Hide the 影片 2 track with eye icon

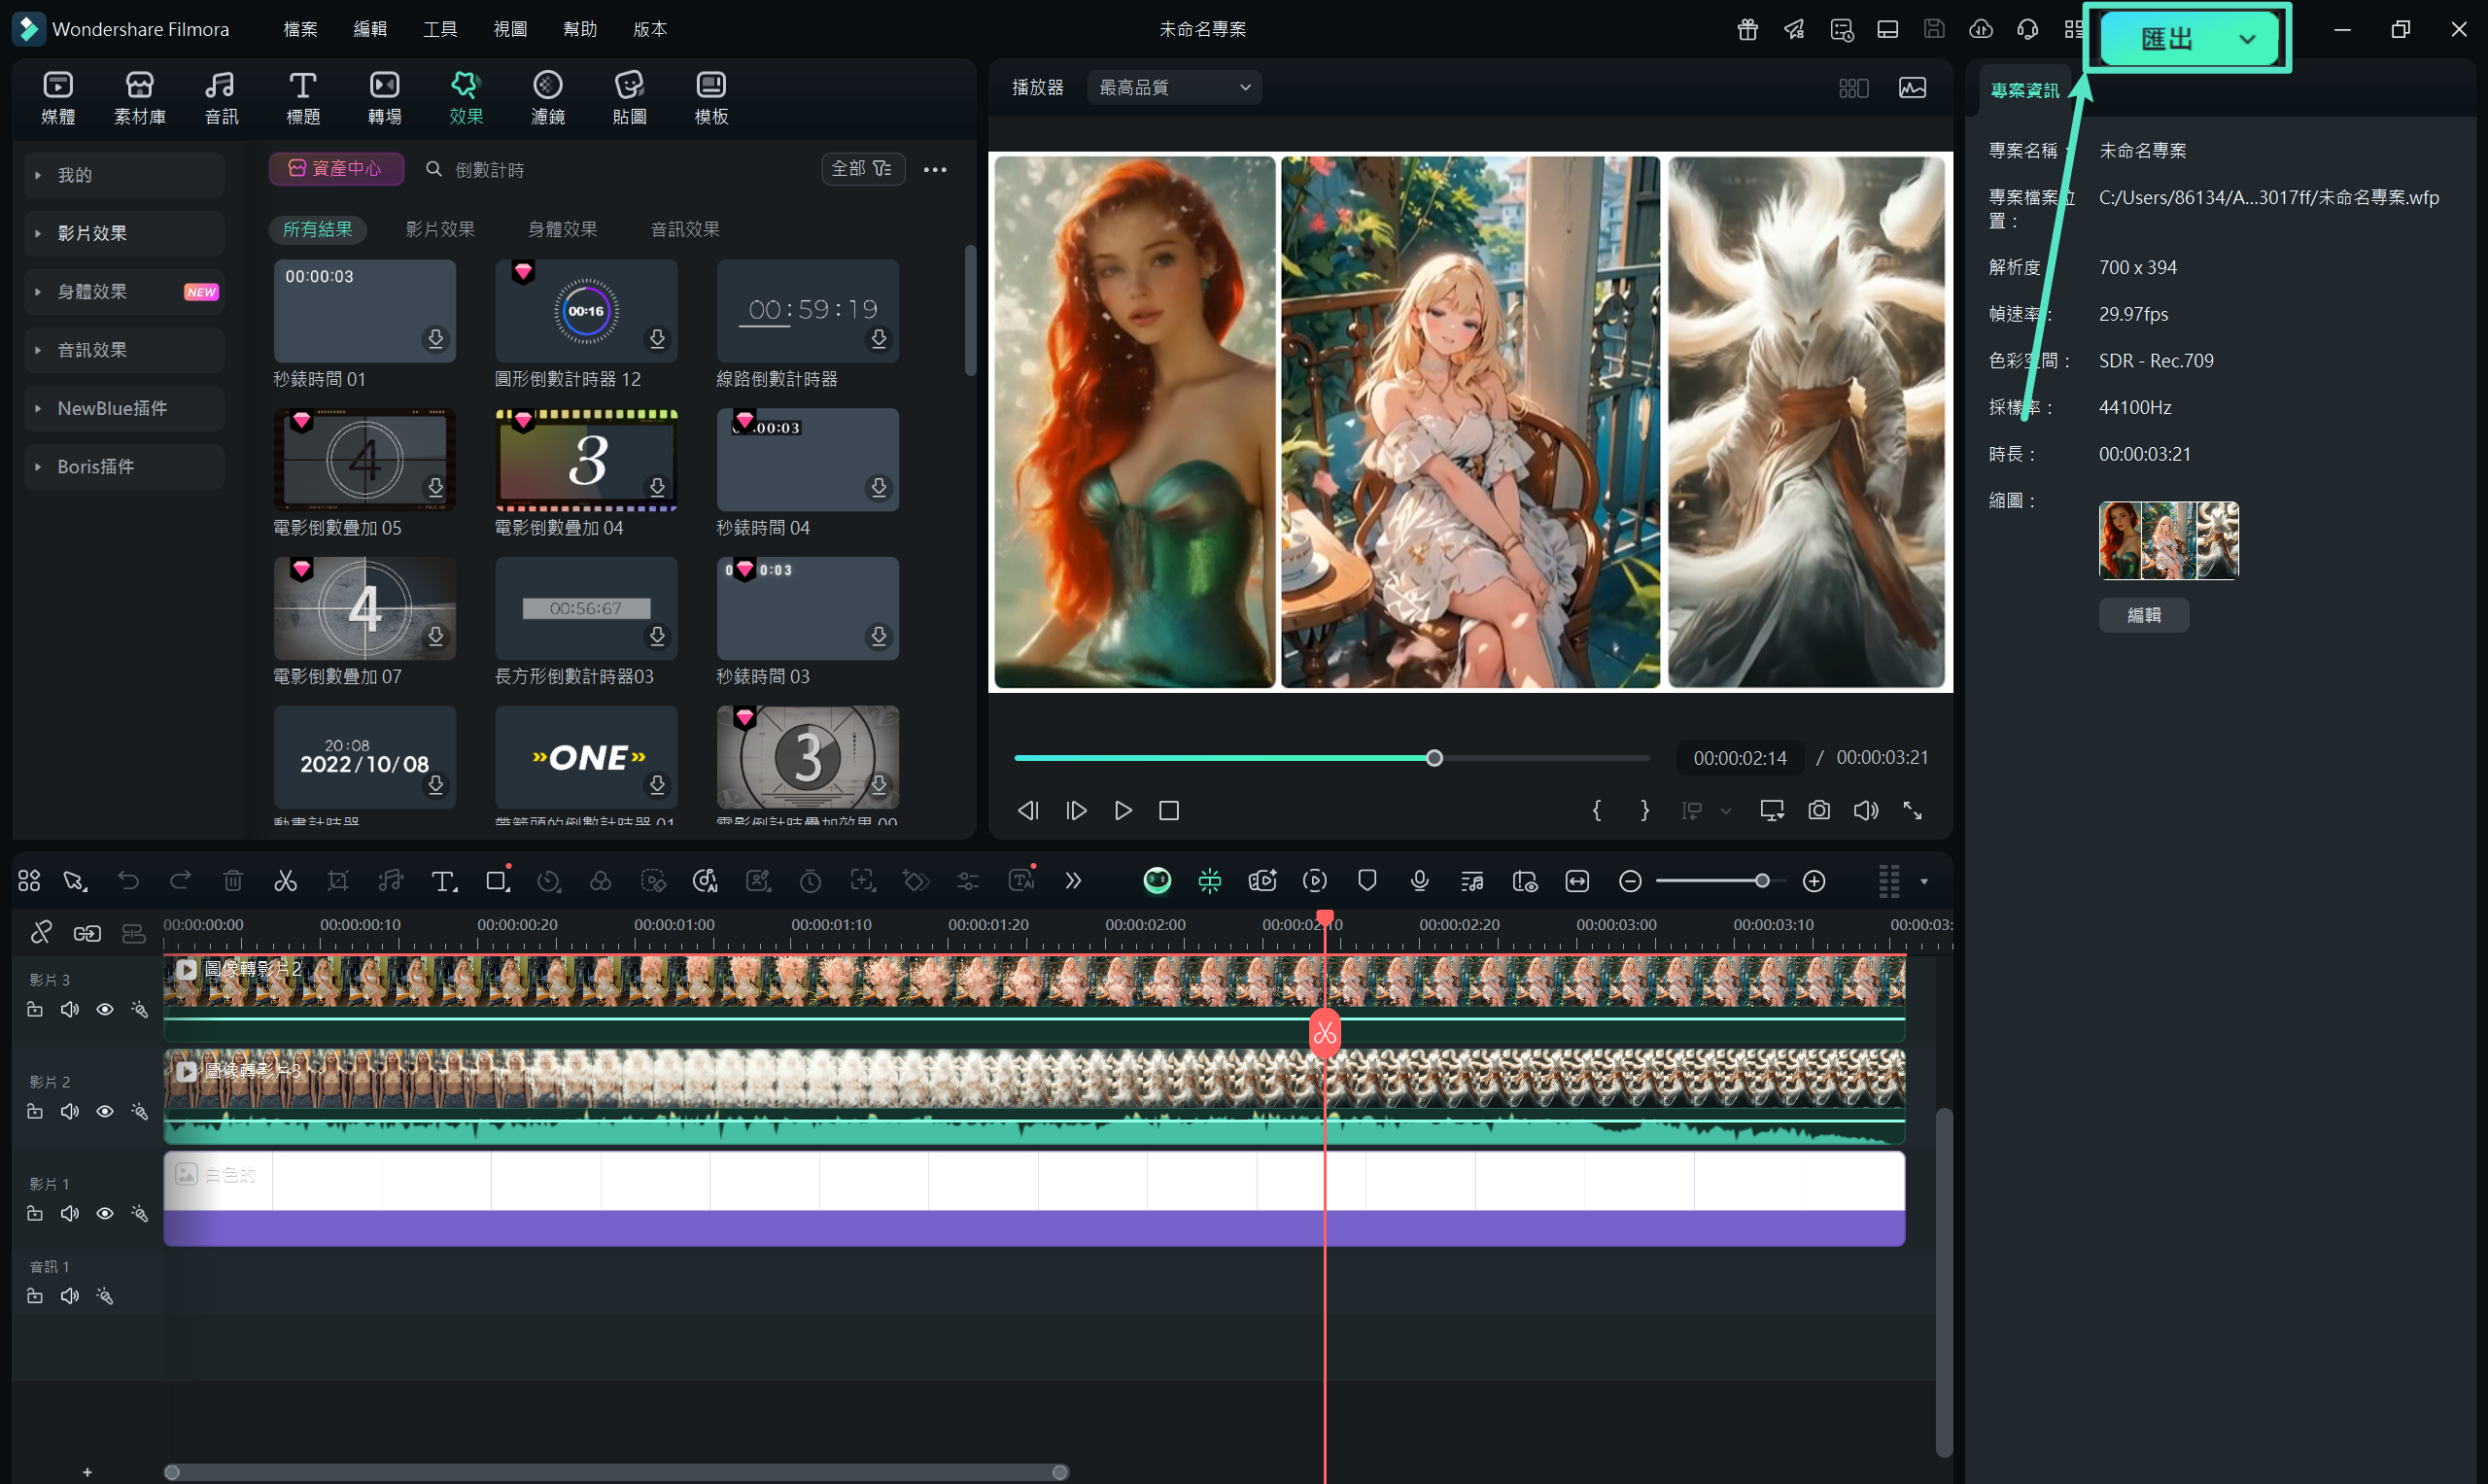click(x=104, y=1112)
